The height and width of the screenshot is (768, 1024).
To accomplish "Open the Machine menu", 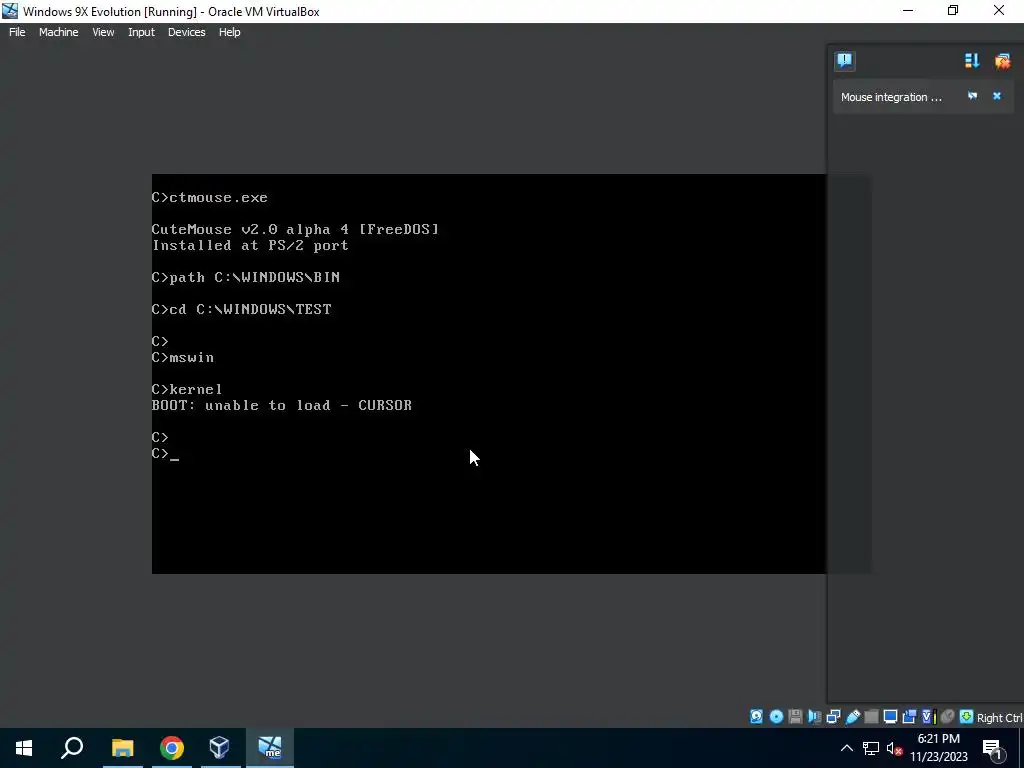I will (58, 32).
